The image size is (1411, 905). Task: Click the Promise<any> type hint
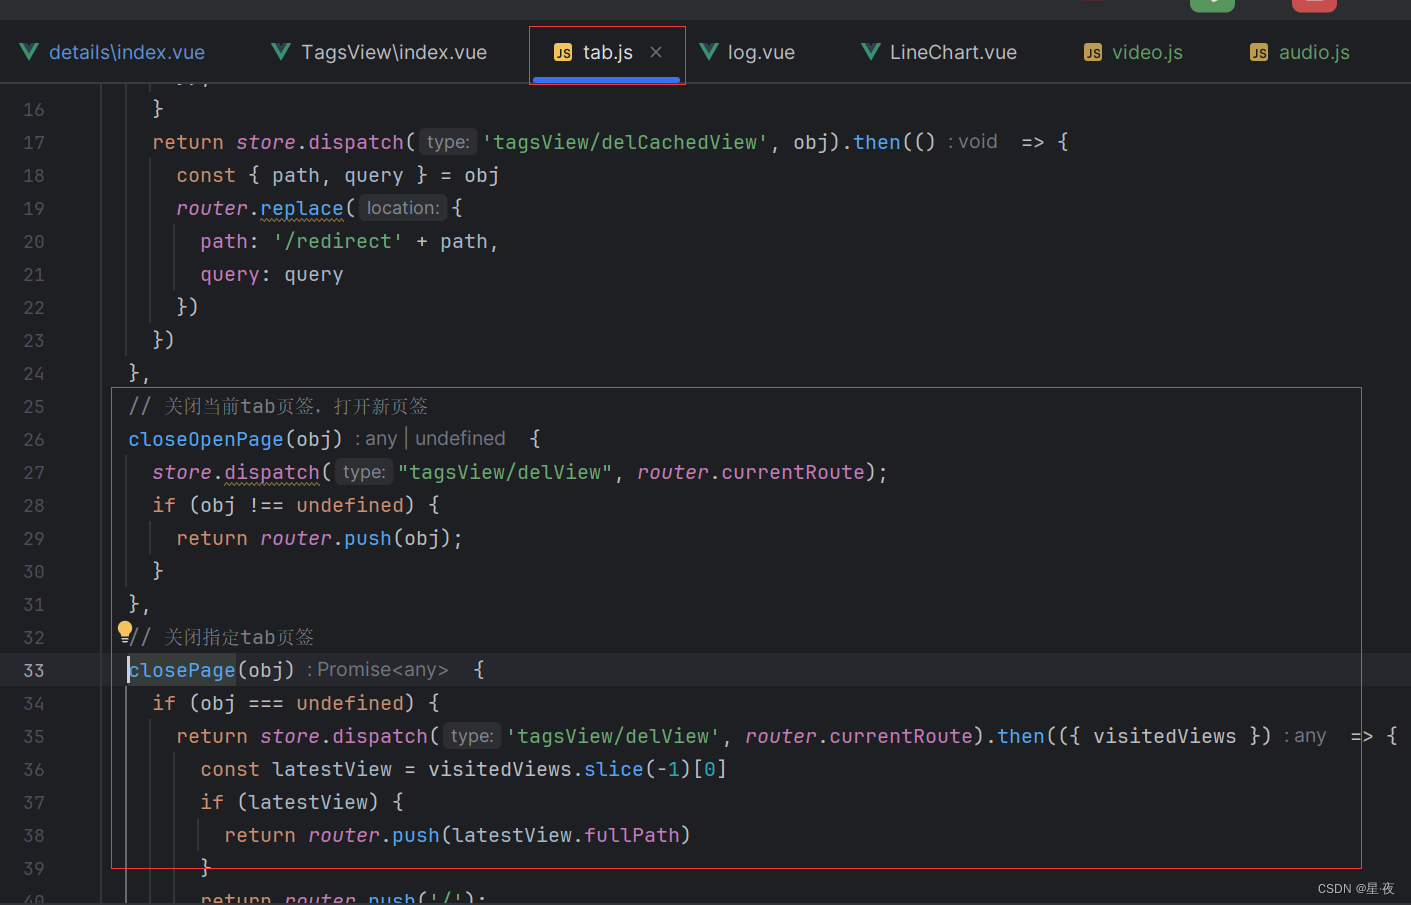pyautogui.click(x=383, y=670)
